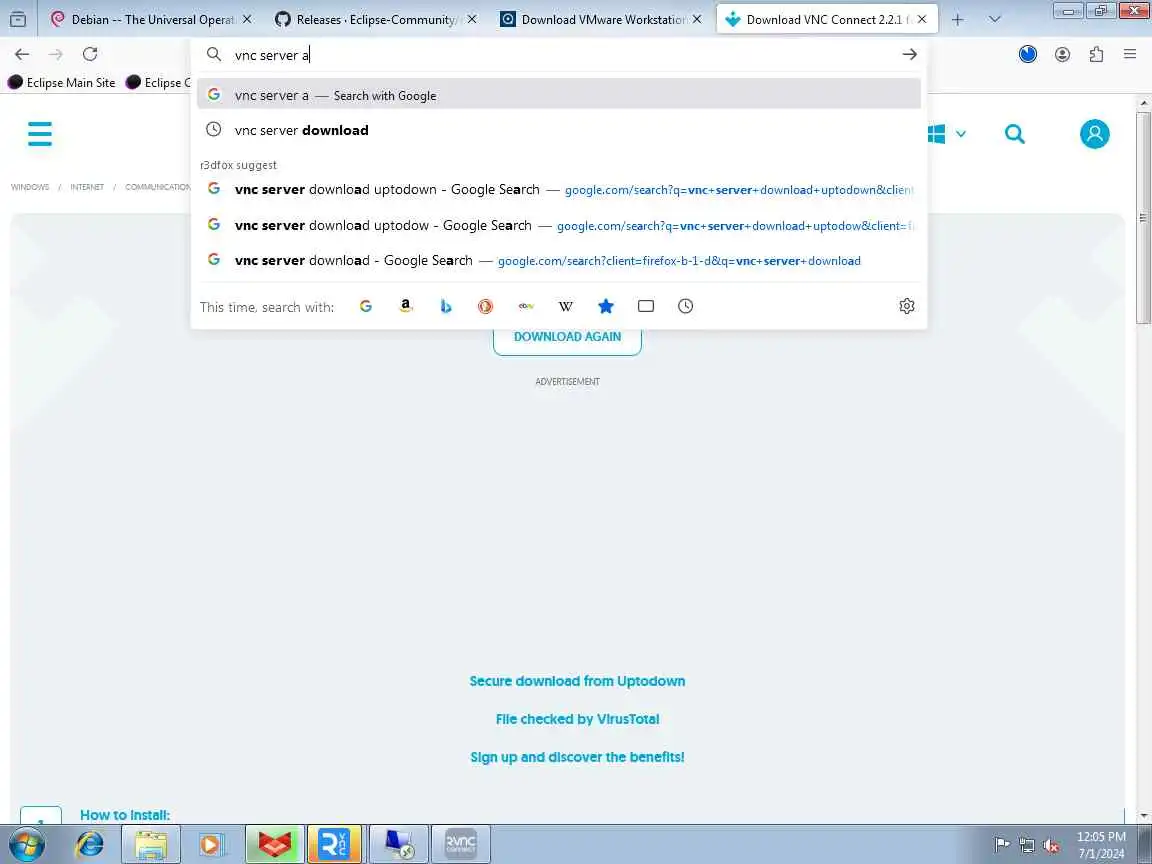Launch Internet Explorer from taskbar

pyautogui.click(x=90, y=844)
